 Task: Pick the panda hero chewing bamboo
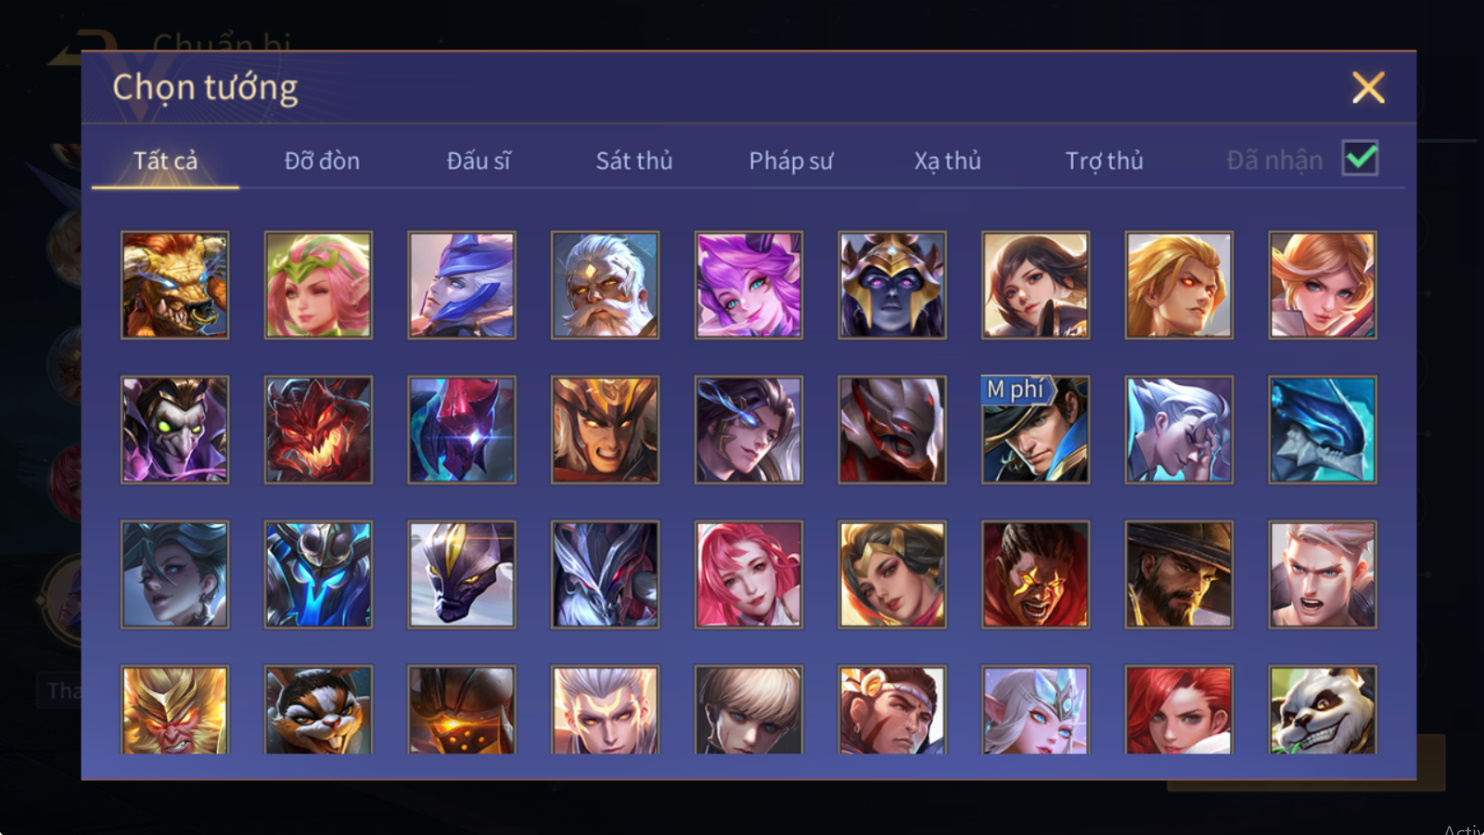coord(1322,710)
